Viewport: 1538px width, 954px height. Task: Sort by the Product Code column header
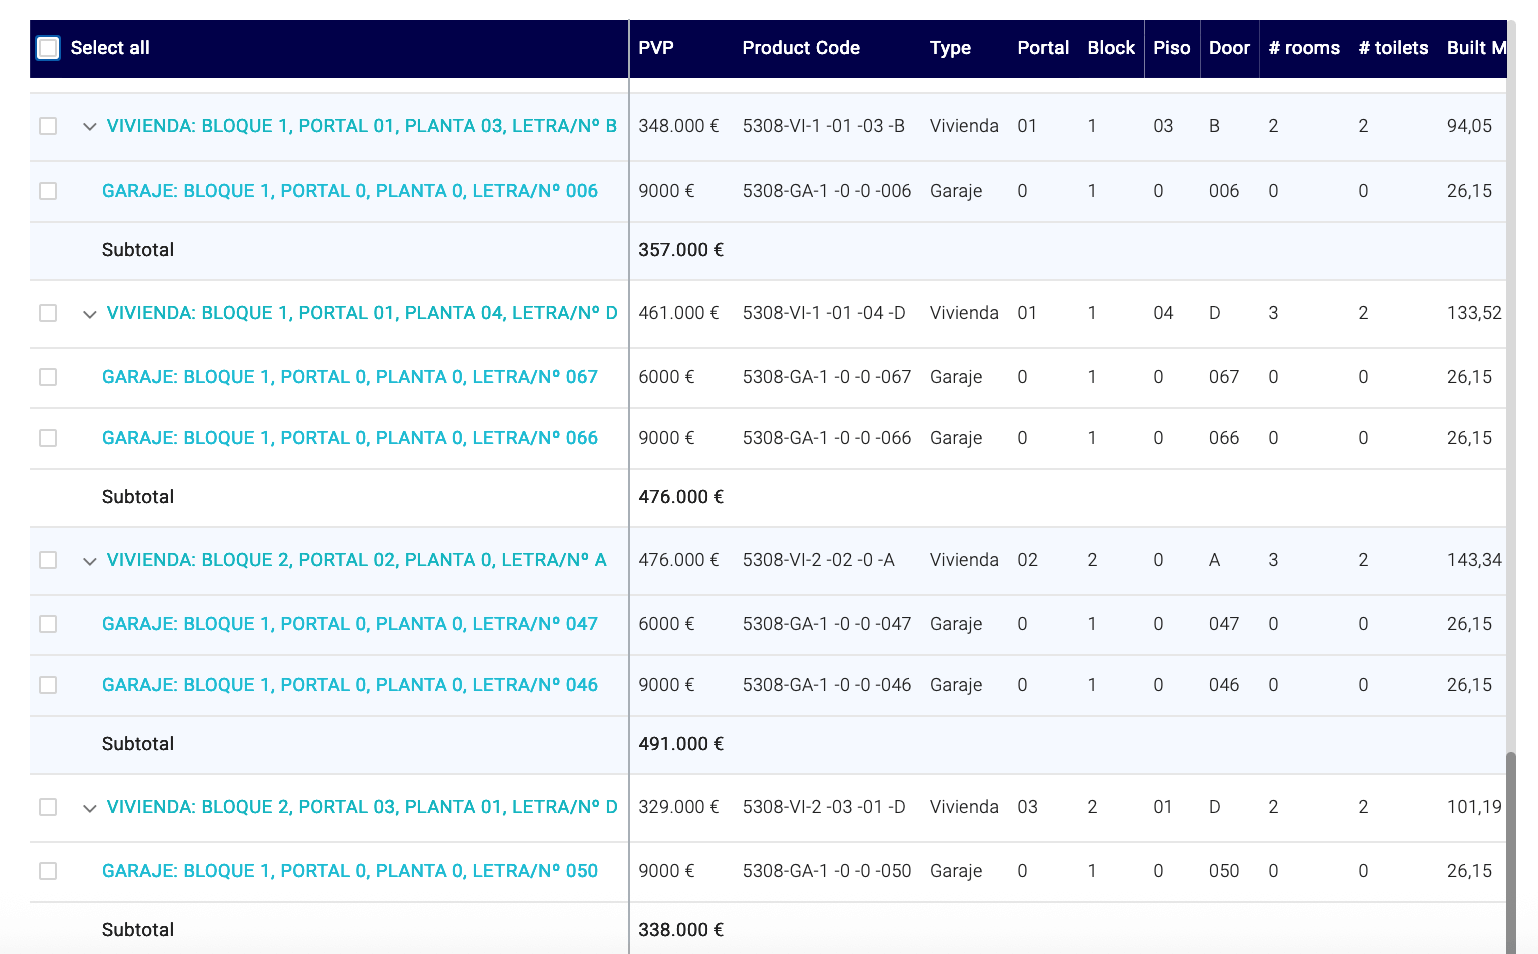(x=801, y=48)
